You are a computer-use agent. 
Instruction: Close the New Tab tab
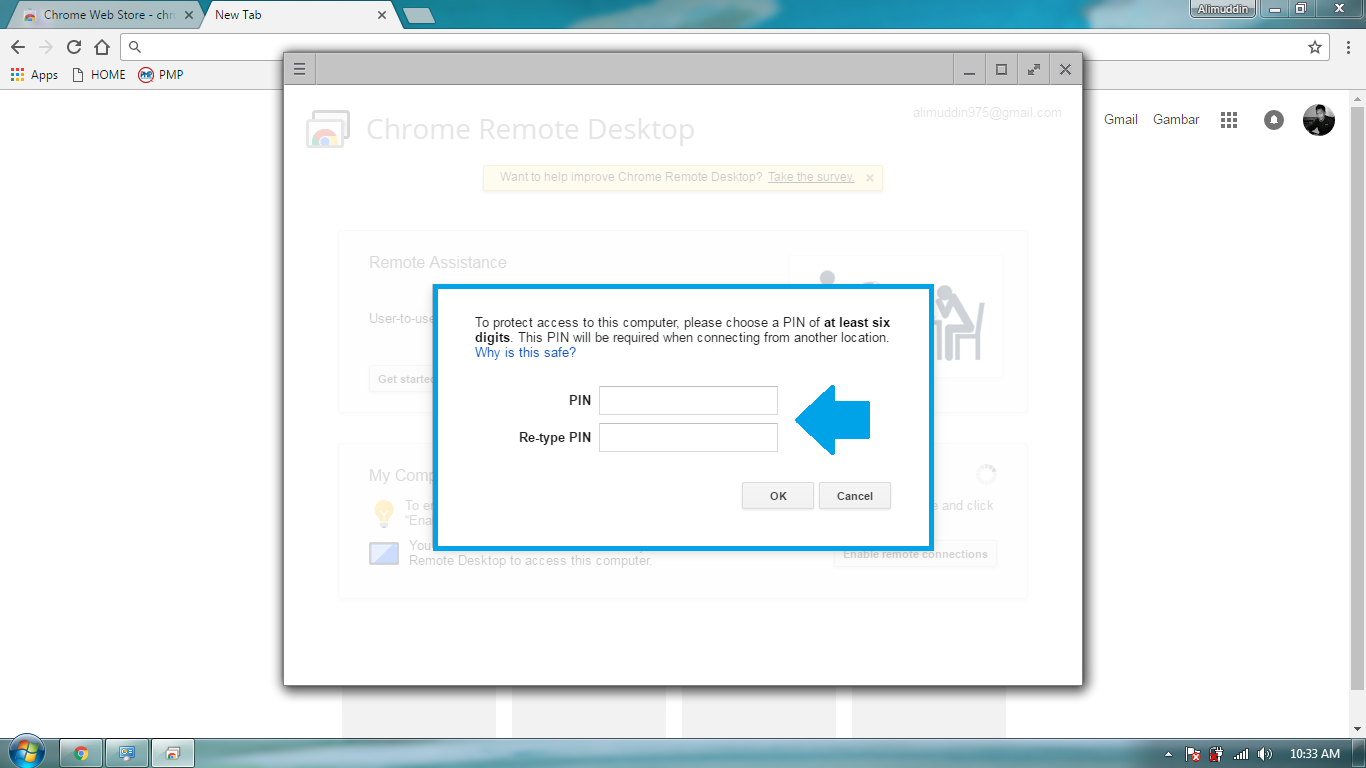click(382, 15)
